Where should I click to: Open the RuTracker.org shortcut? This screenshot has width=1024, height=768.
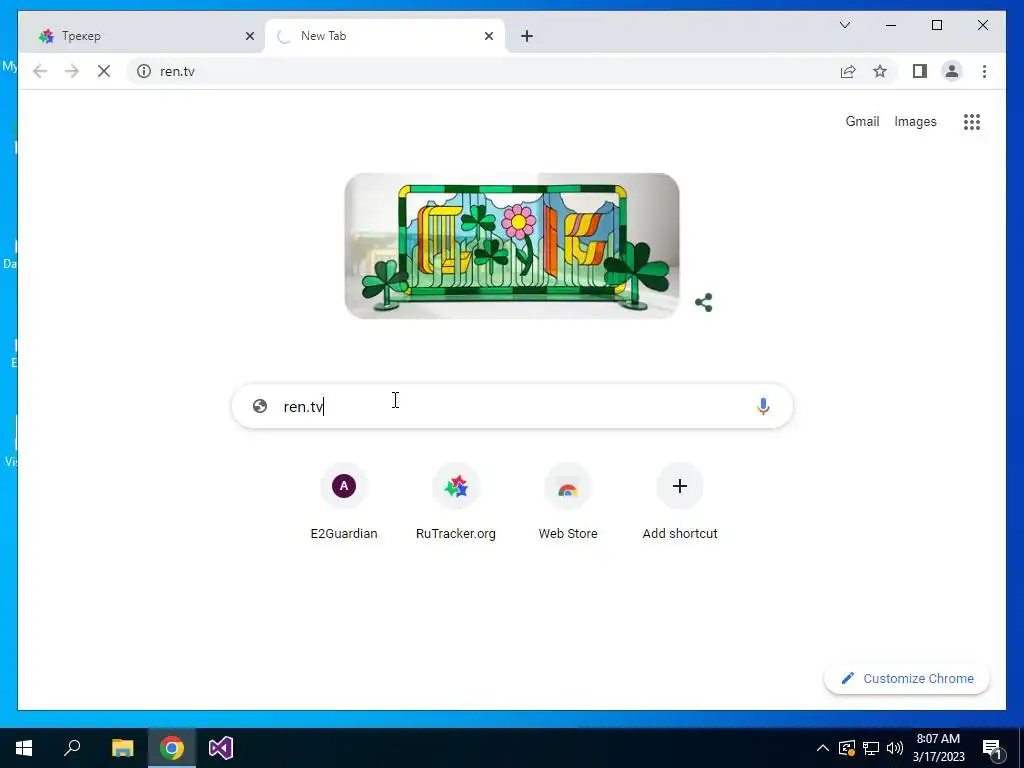pos(456,502)
